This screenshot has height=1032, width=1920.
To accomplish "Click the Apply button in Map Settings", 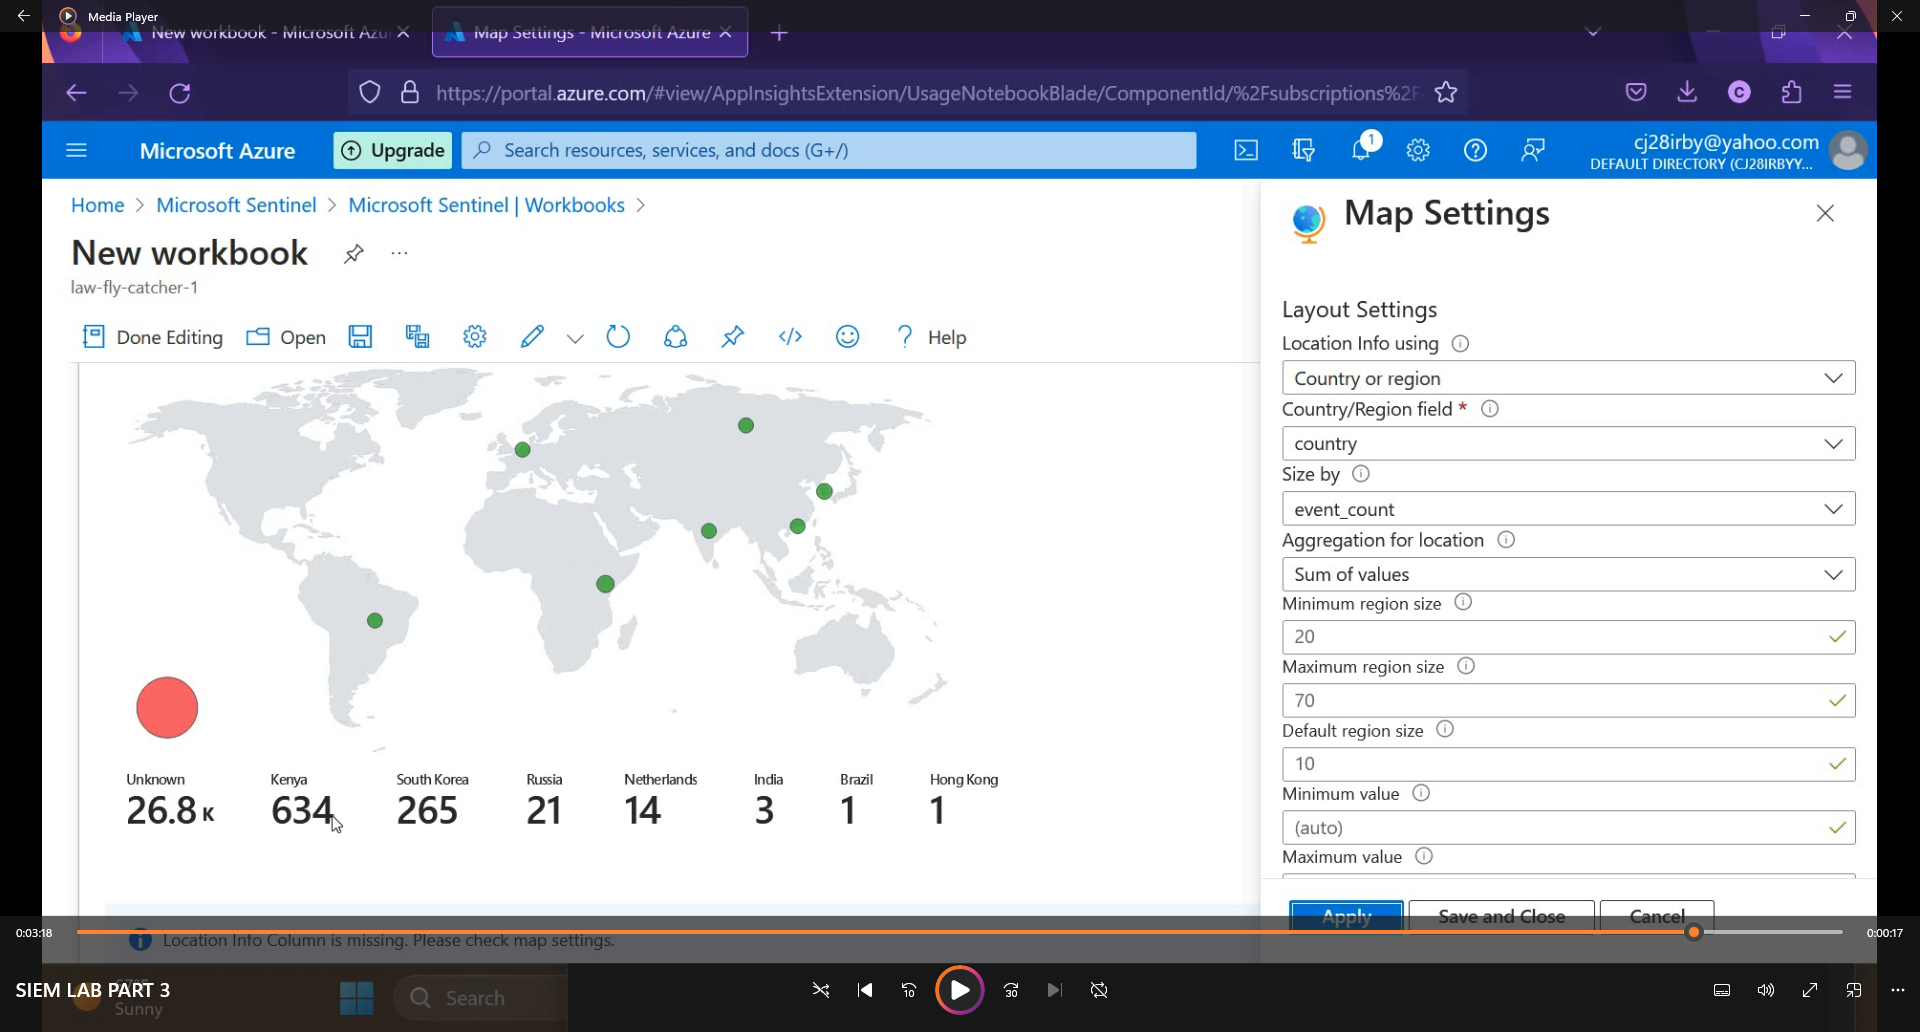I will click(x=1346, y=916).
